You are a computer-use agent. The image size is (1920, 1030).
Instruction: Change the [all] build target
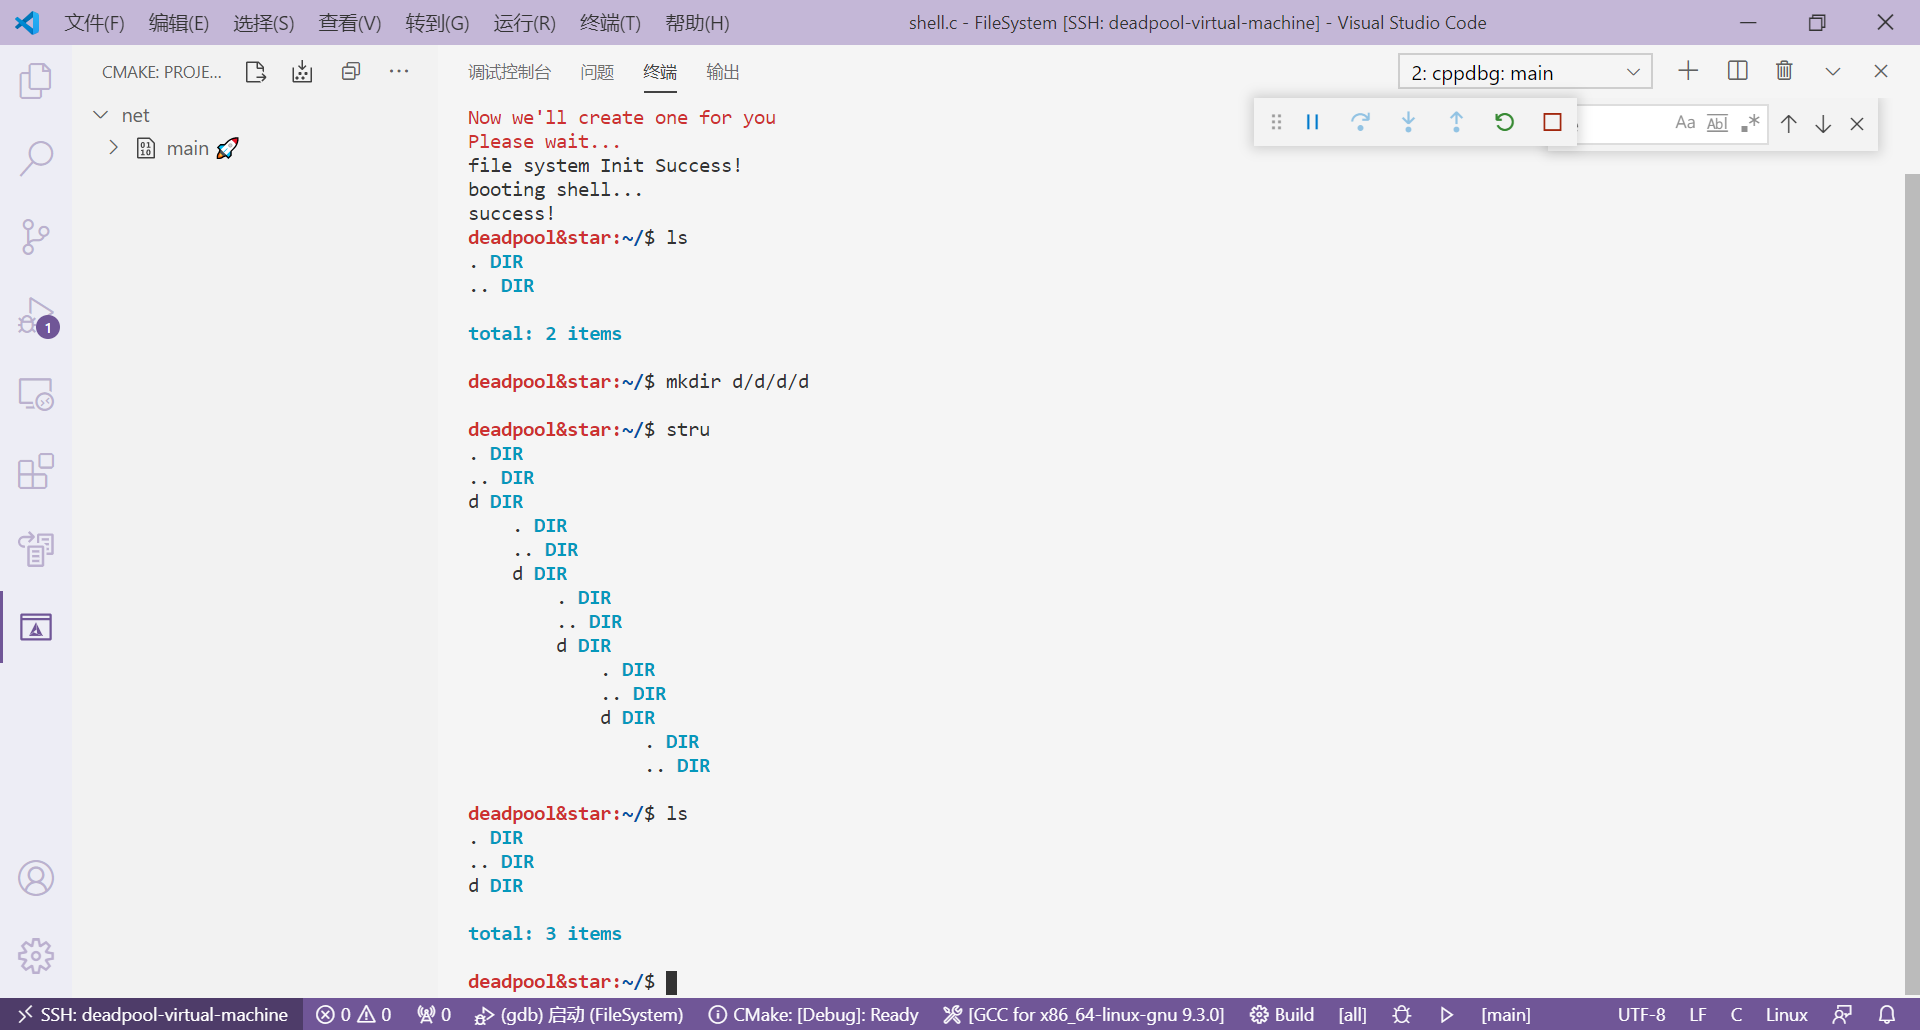coord(1352,1014)
